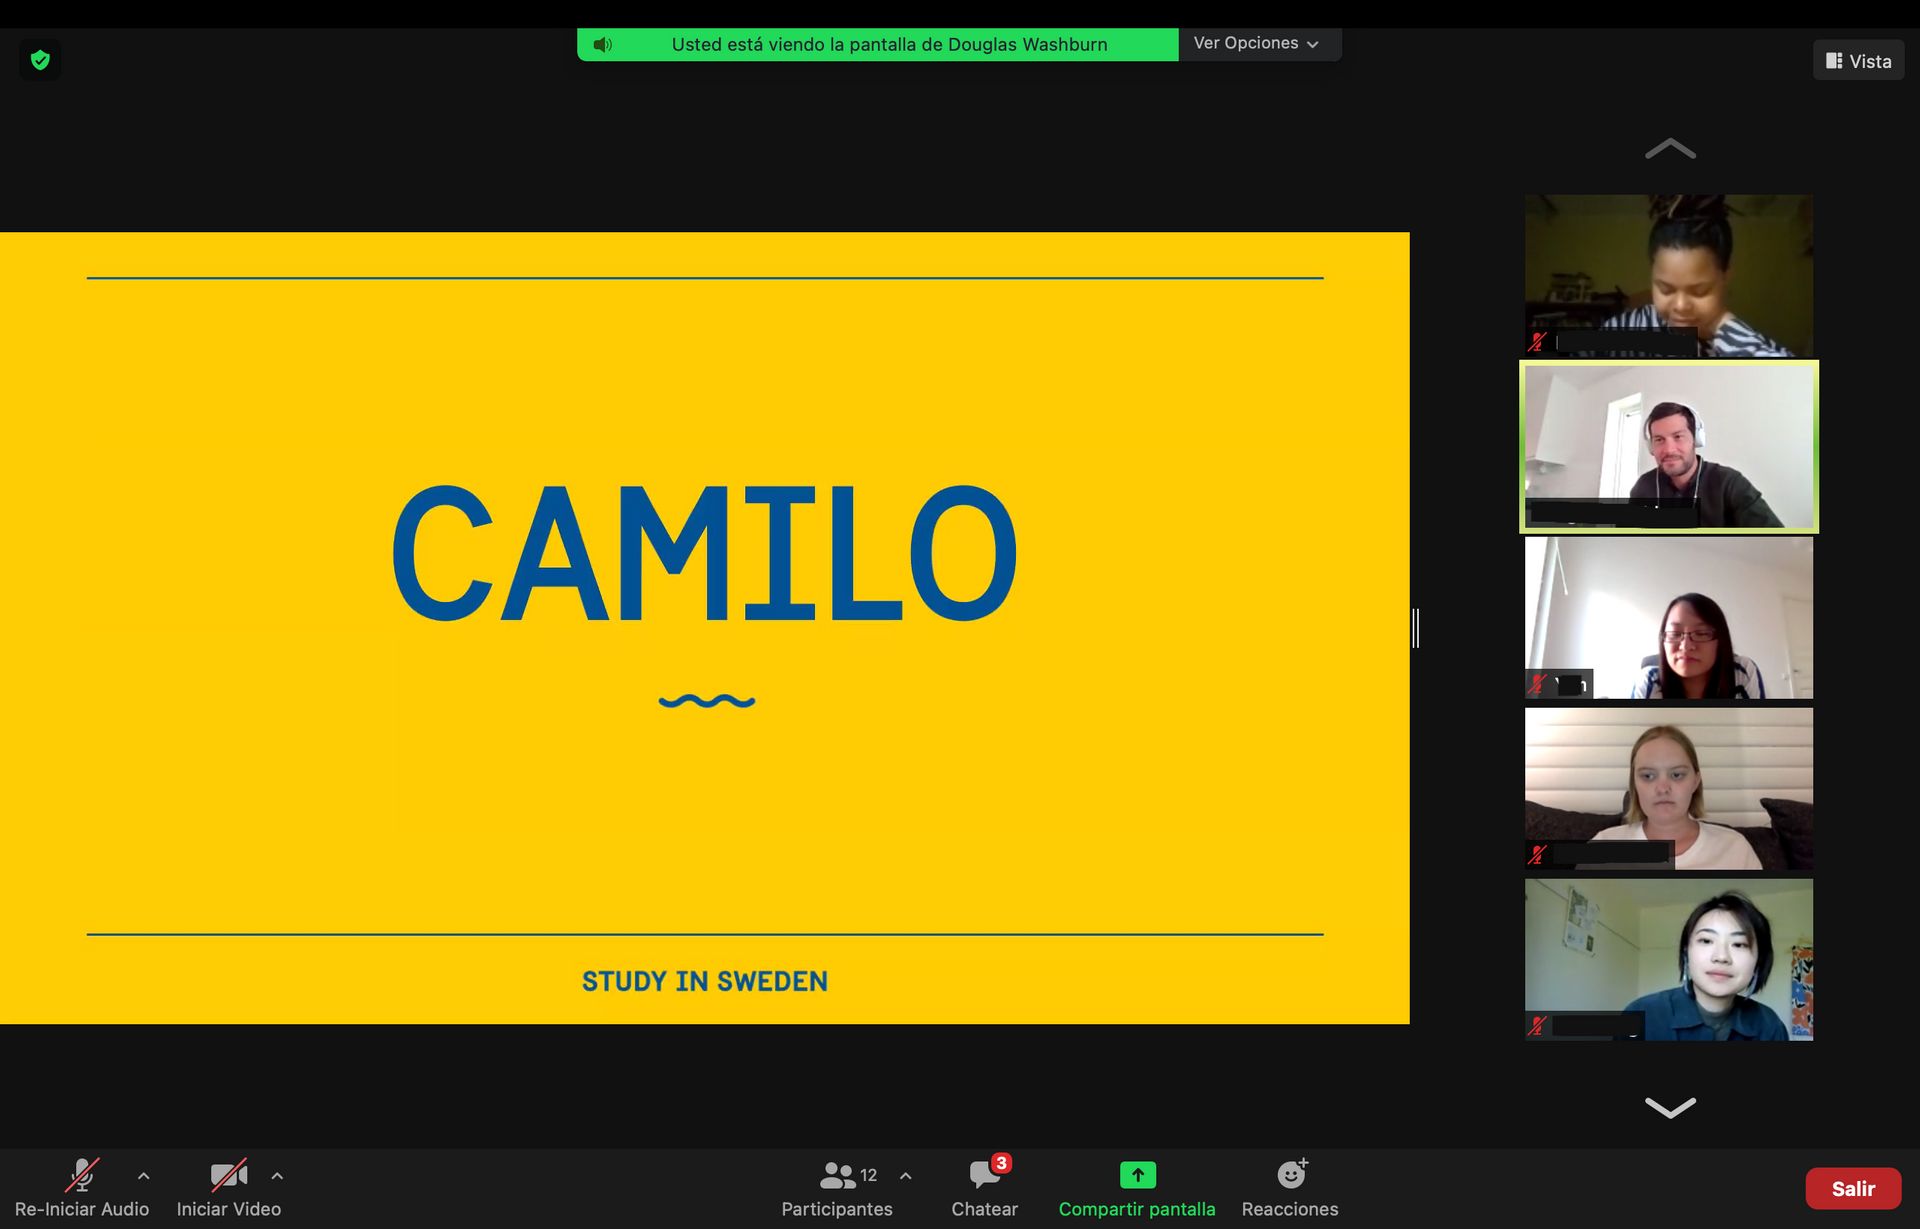Click muted mic icon on bottom participant tile

tap(1538, 1026)
